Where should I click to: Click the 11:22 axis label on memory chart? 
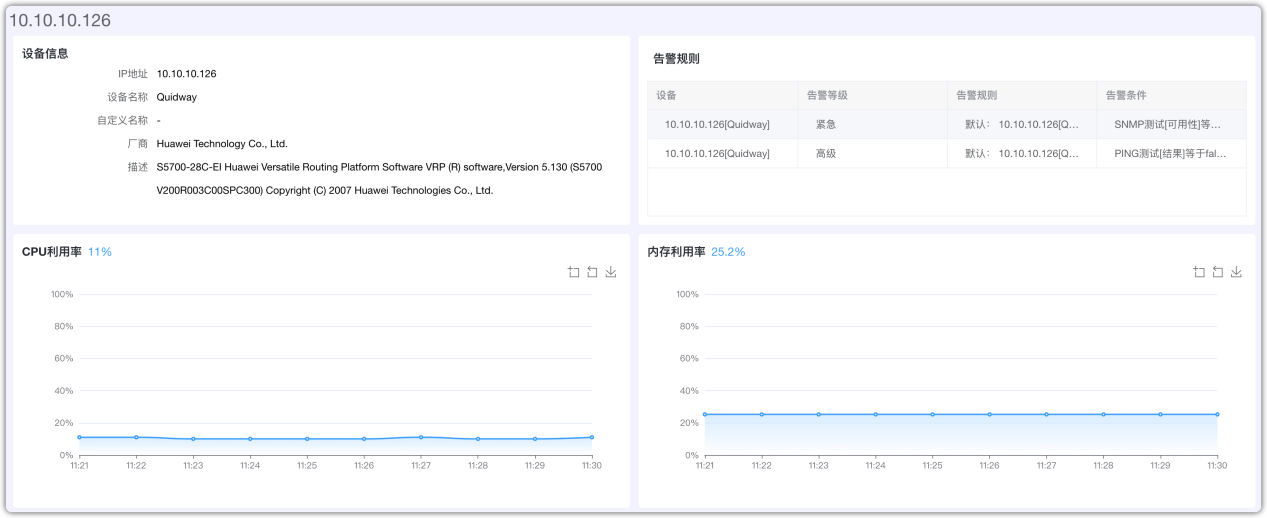(x=762, y=466)
